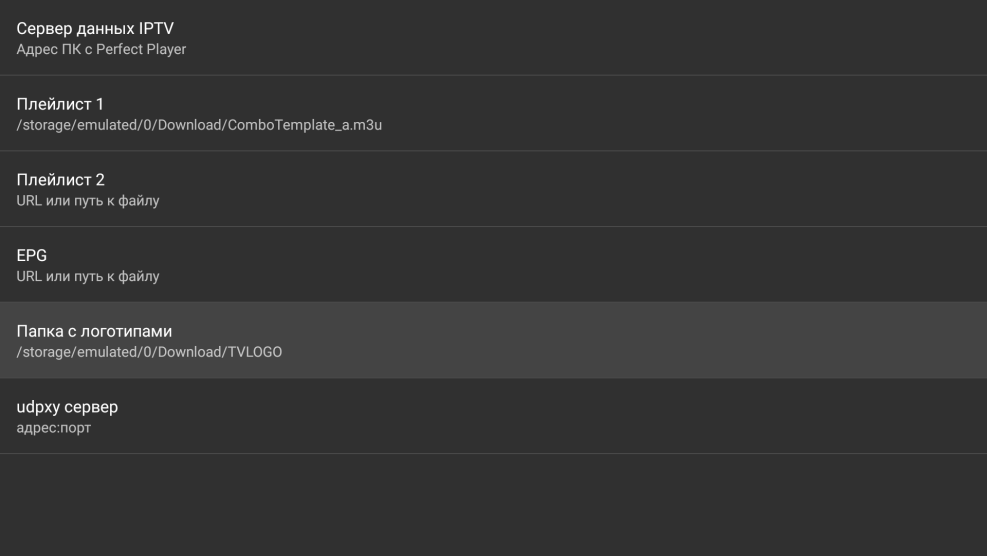Open the udpxy сервер setting
This screenshot has height=556, width=987.
coord(493,416)
